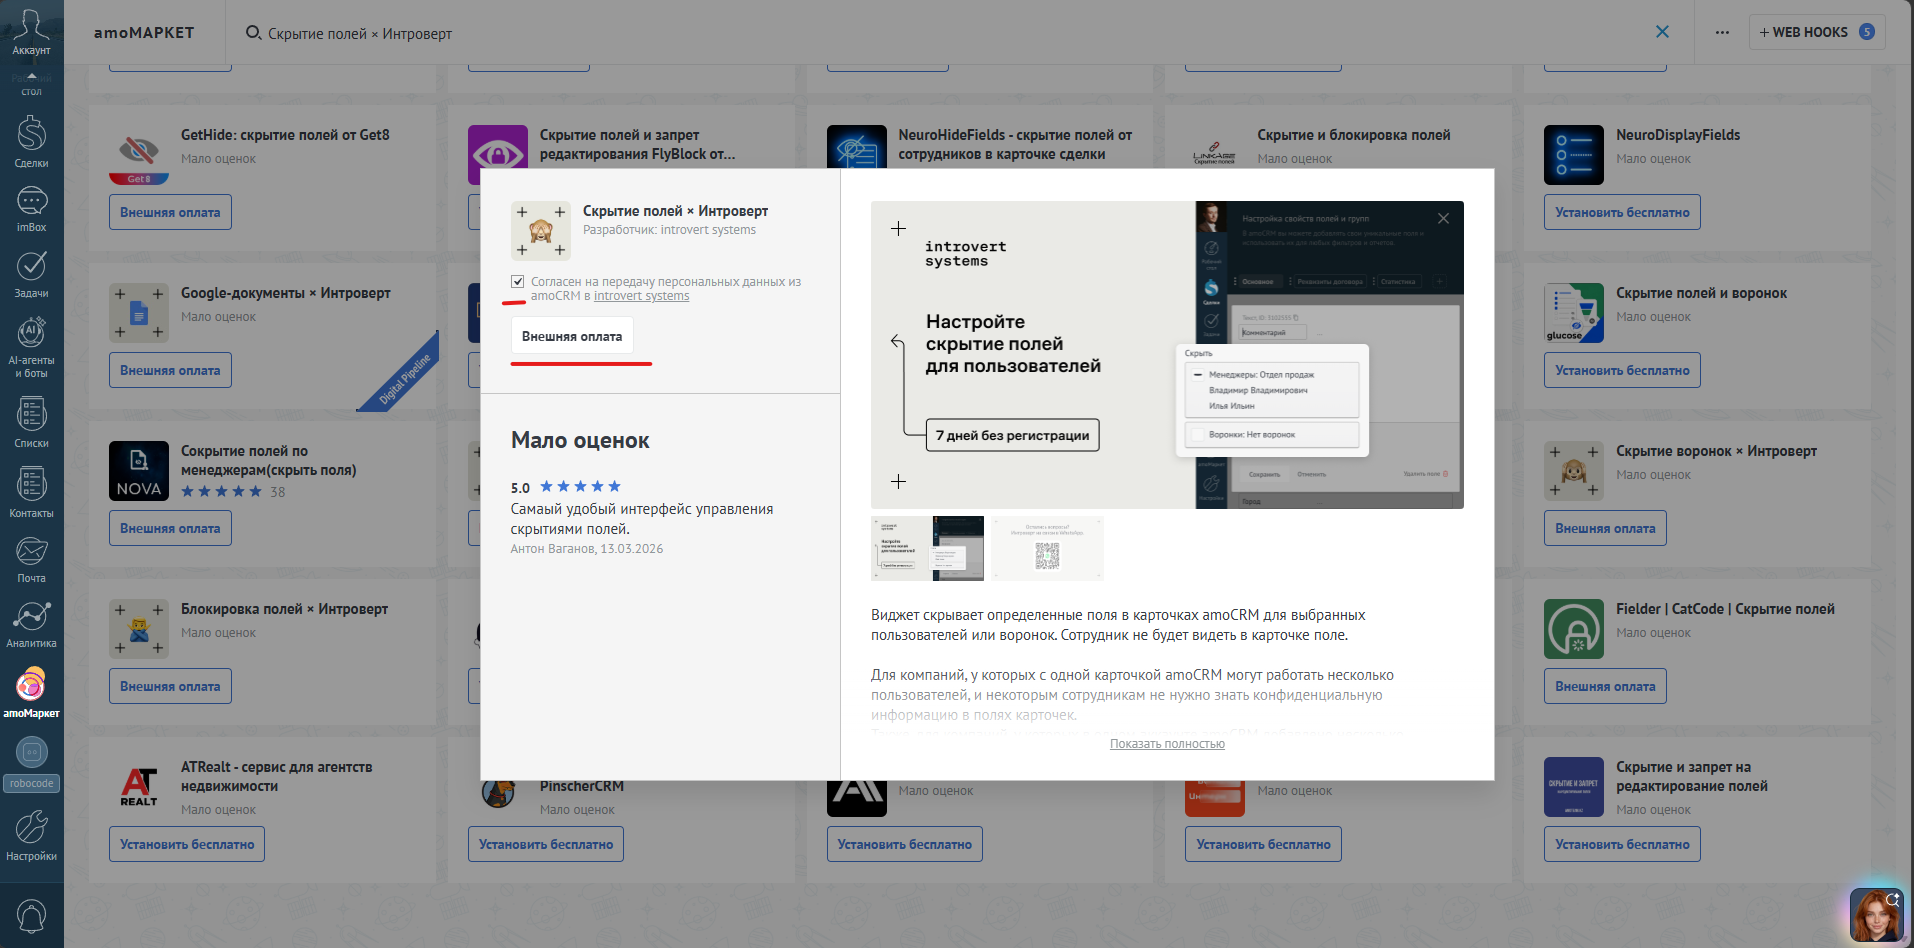Open Fielder CatCode lock icon
The image size is (1914, 948).
1574,629
